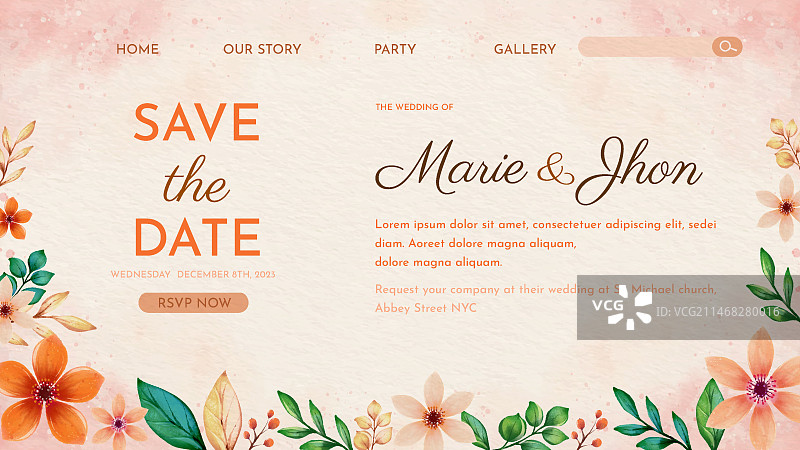Click the Abbey Street NYC address
The width and height of the screenshot is (800, 450).
[426, 308]
